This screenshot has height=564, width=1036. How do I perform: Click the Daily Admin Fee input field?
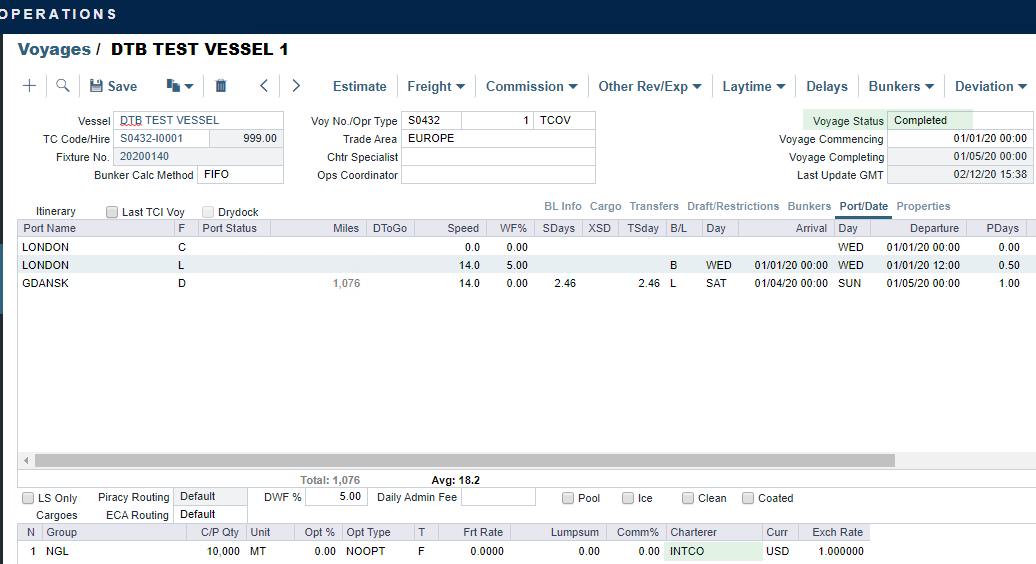(x=498, y=497)
